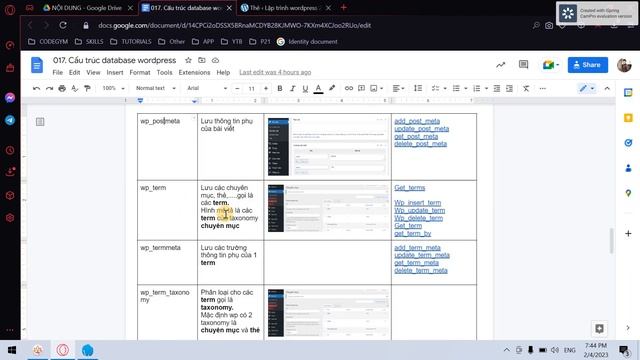This screenshot has height=360, width=640.
Task: Open the zoom level dropdown showing 100%
Action: point(113,88)
